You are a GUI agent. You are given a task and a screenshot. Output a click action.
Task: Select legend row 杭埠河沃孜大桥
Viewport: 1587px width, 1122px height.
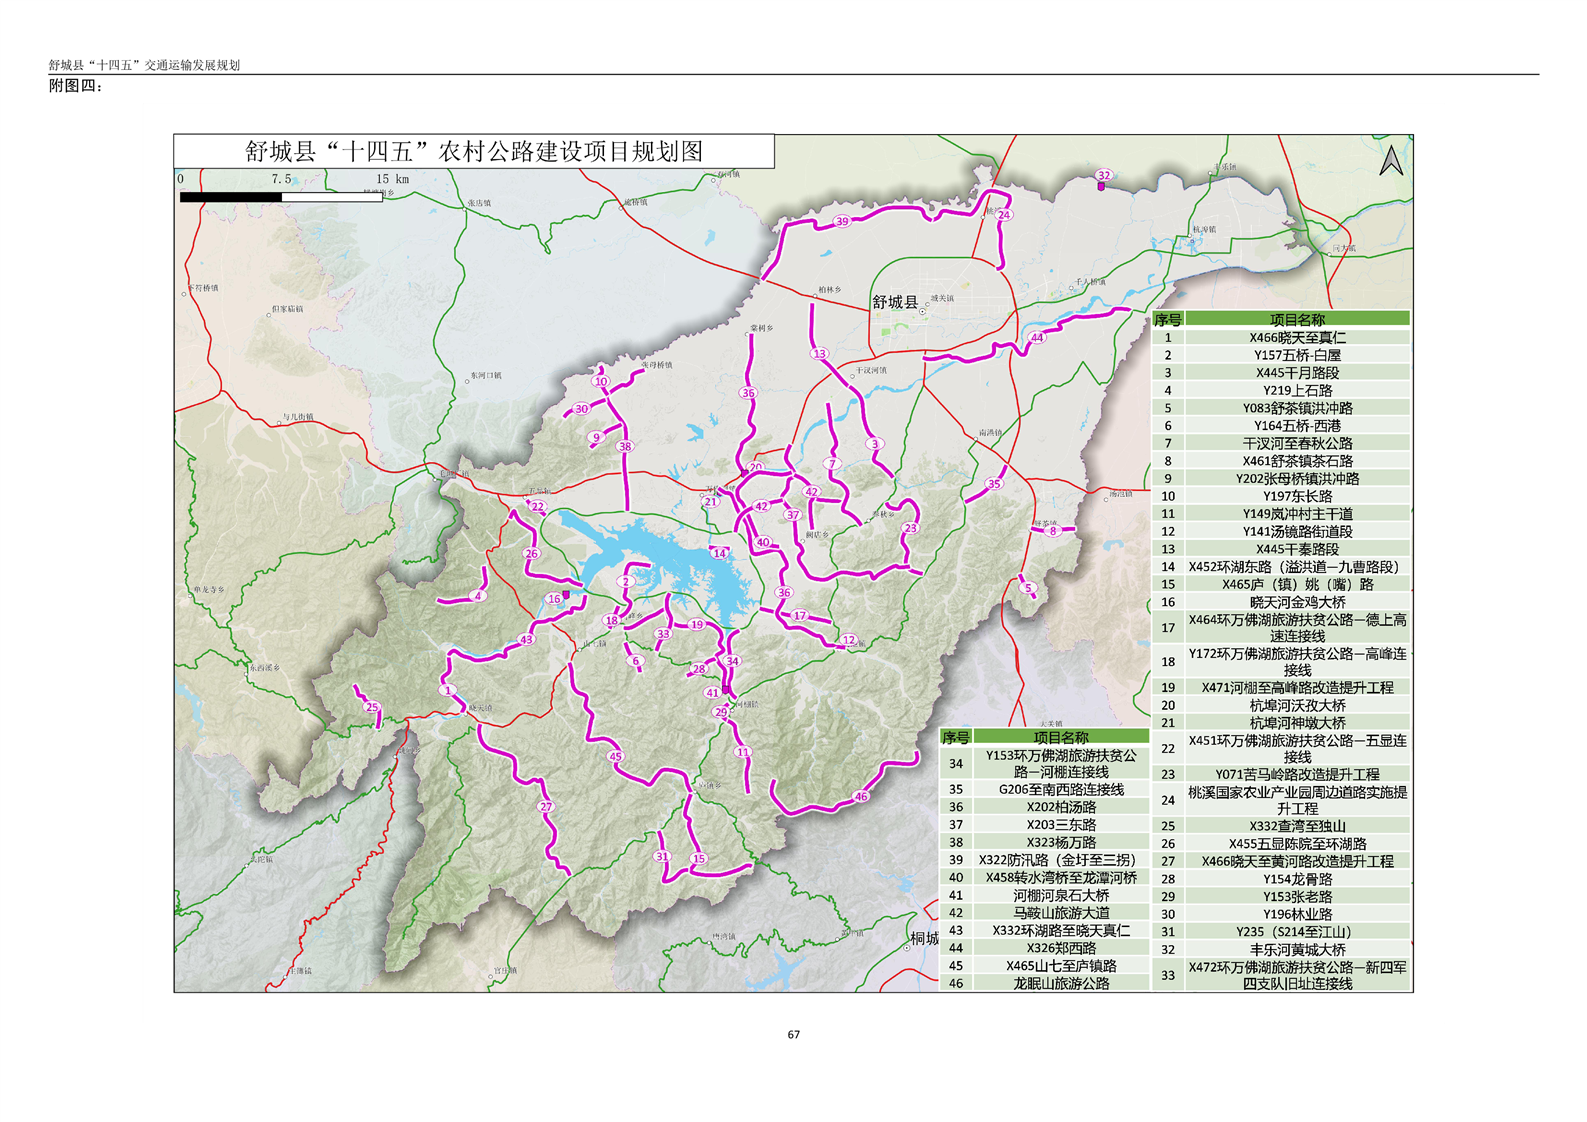coord(1281,705)
